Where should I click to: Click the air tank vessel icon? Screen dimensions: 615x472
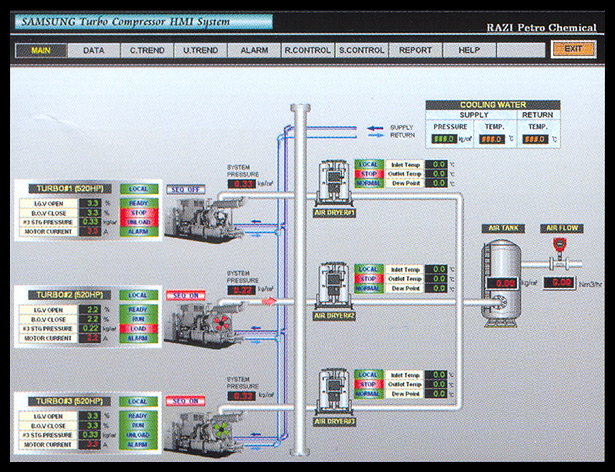tap(501, 283)
